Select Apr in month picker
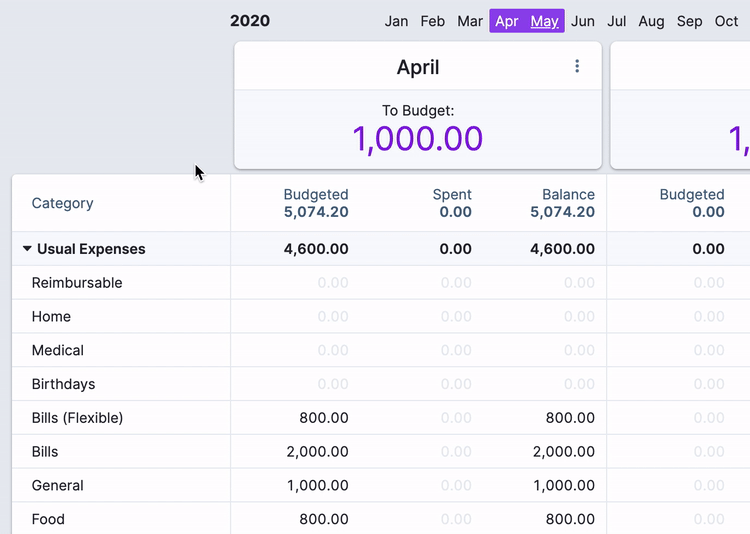750x534 pixels. (x=507, y=21)
